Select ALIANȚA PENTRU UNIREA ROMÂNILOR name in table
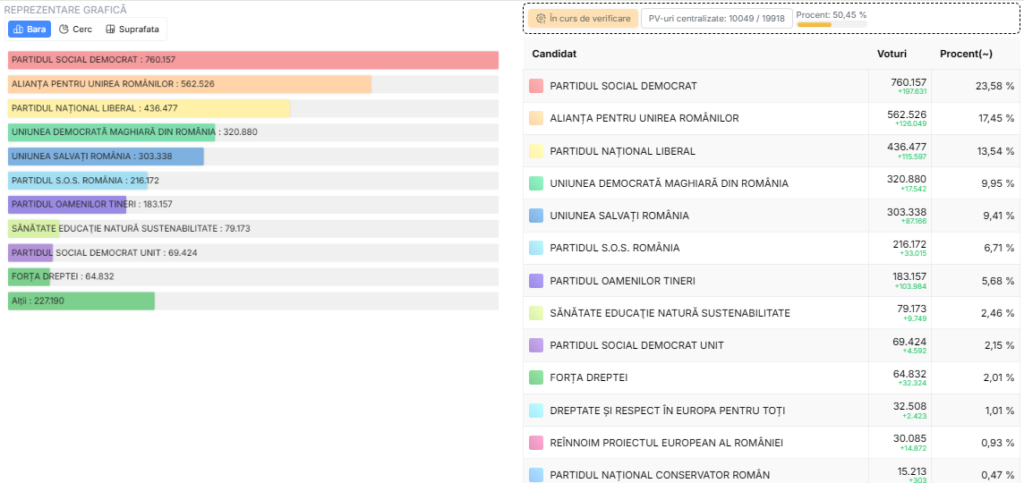Viewport: 1024px width, 483px height. pos(645,118)
